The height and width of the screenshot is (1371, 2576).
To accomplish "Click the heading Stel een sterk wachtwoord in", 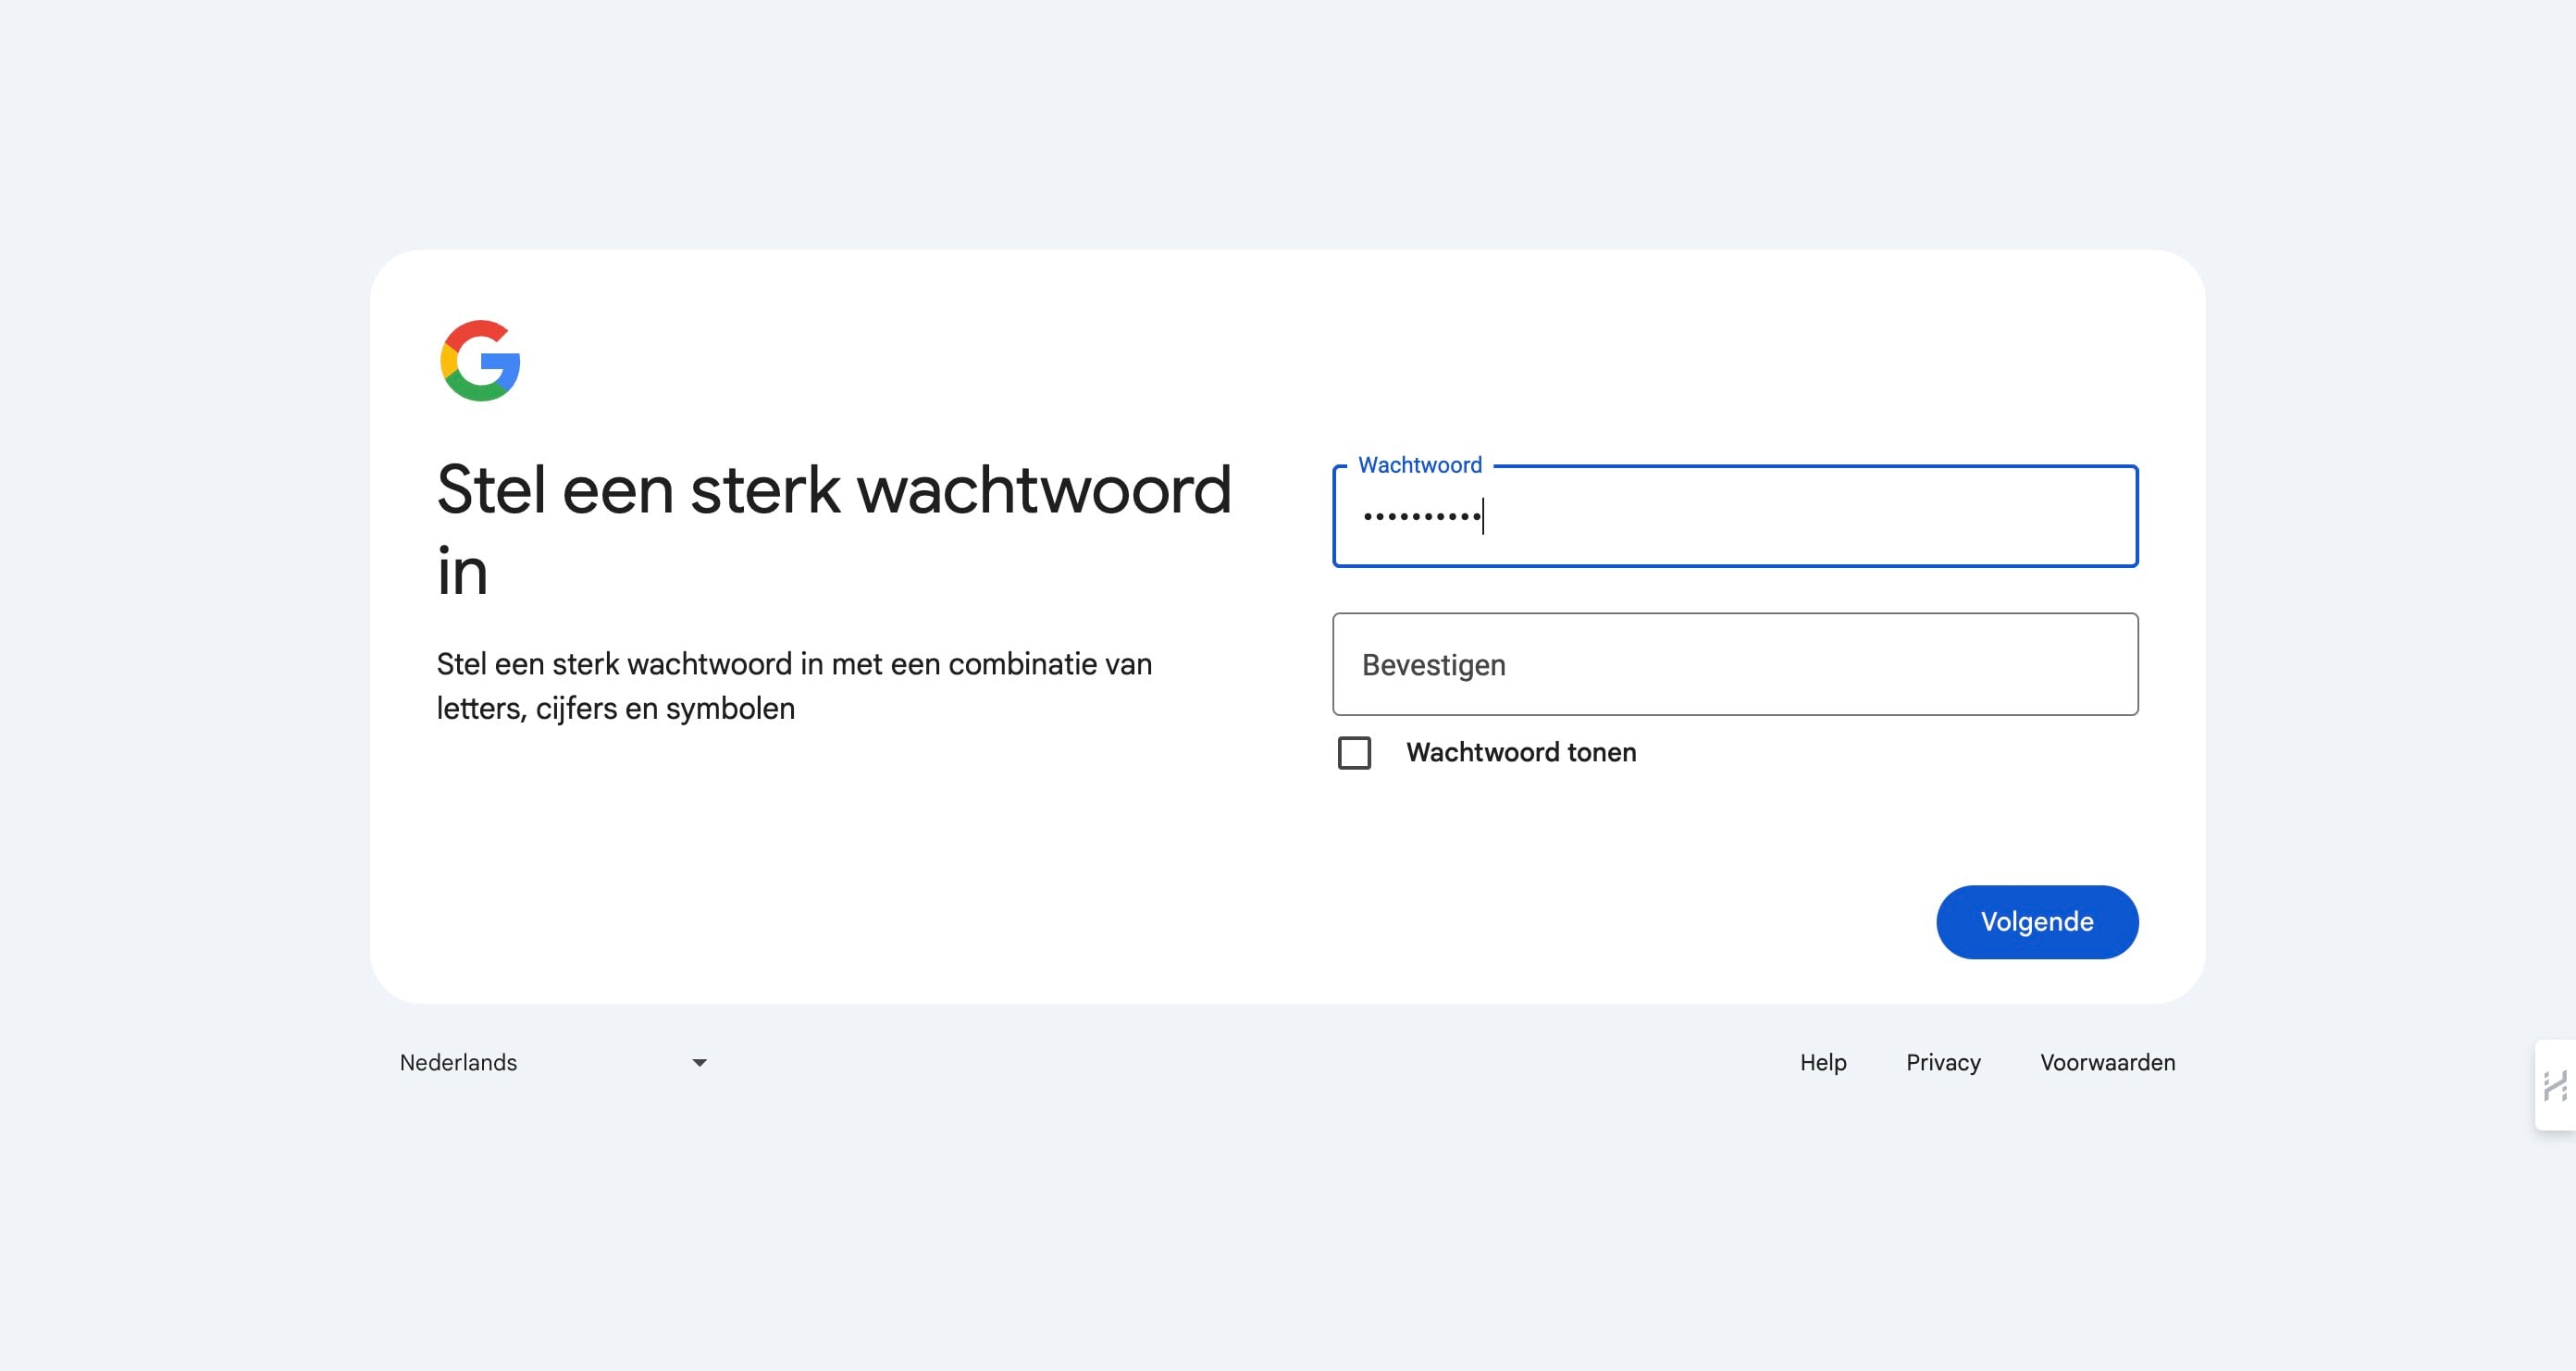I will 834,530.
